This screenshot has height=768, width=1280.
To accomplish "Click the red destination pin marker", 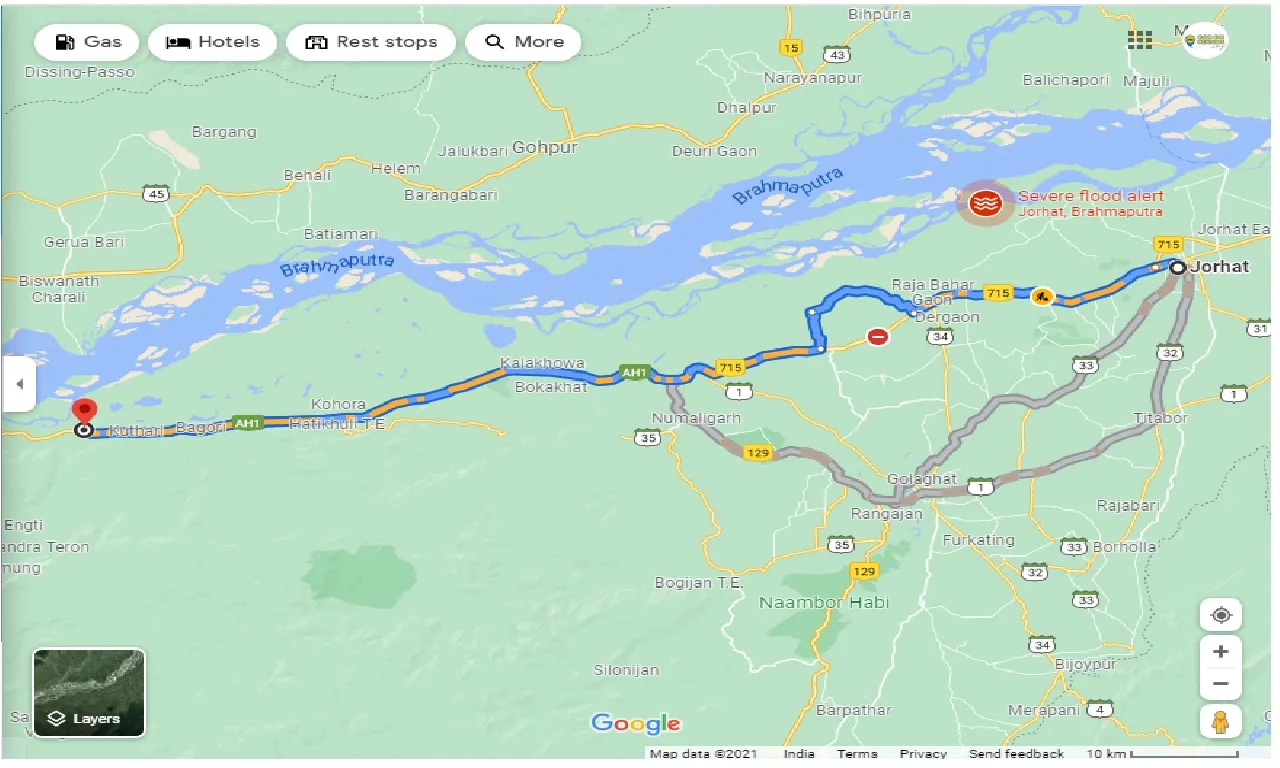I will coord(85,413).
